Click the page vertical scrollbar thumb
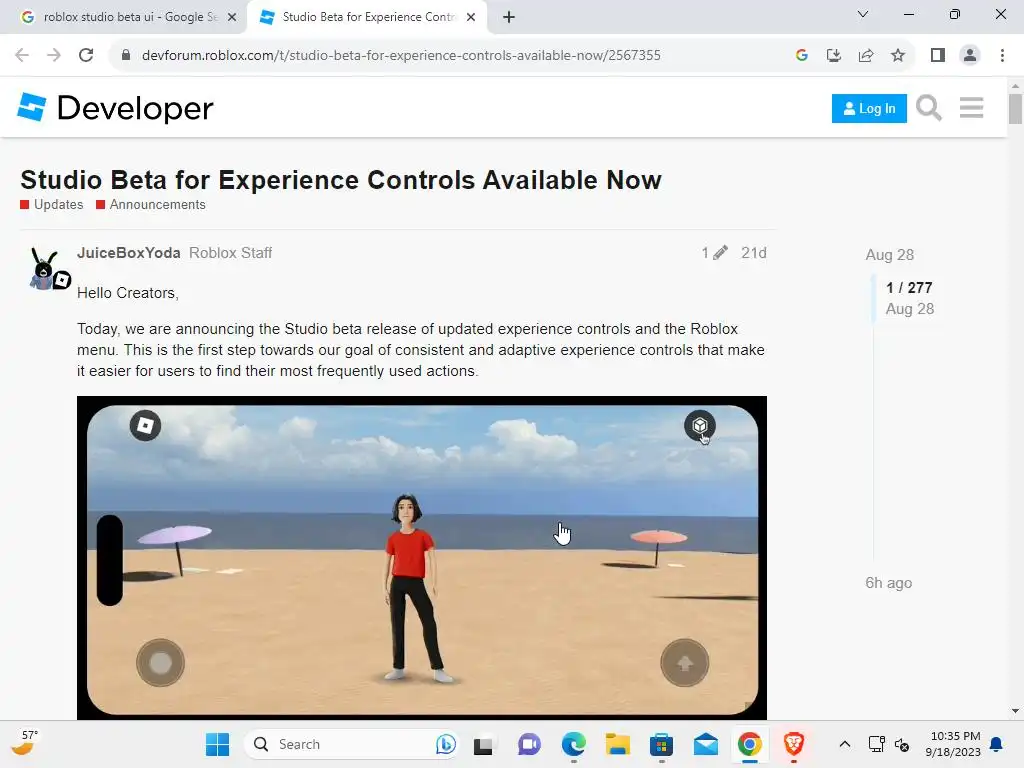 pos(1015,108)
